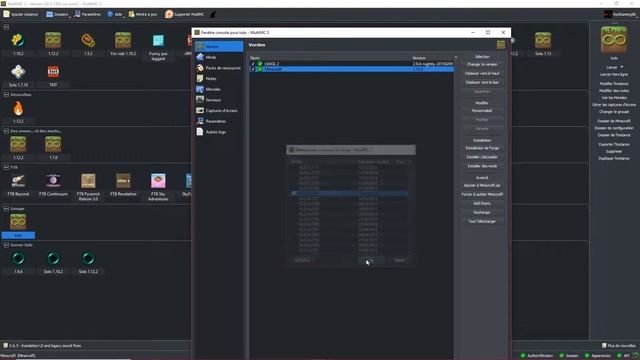
Task: Open the Autres logs page
Action: point(219,132)
